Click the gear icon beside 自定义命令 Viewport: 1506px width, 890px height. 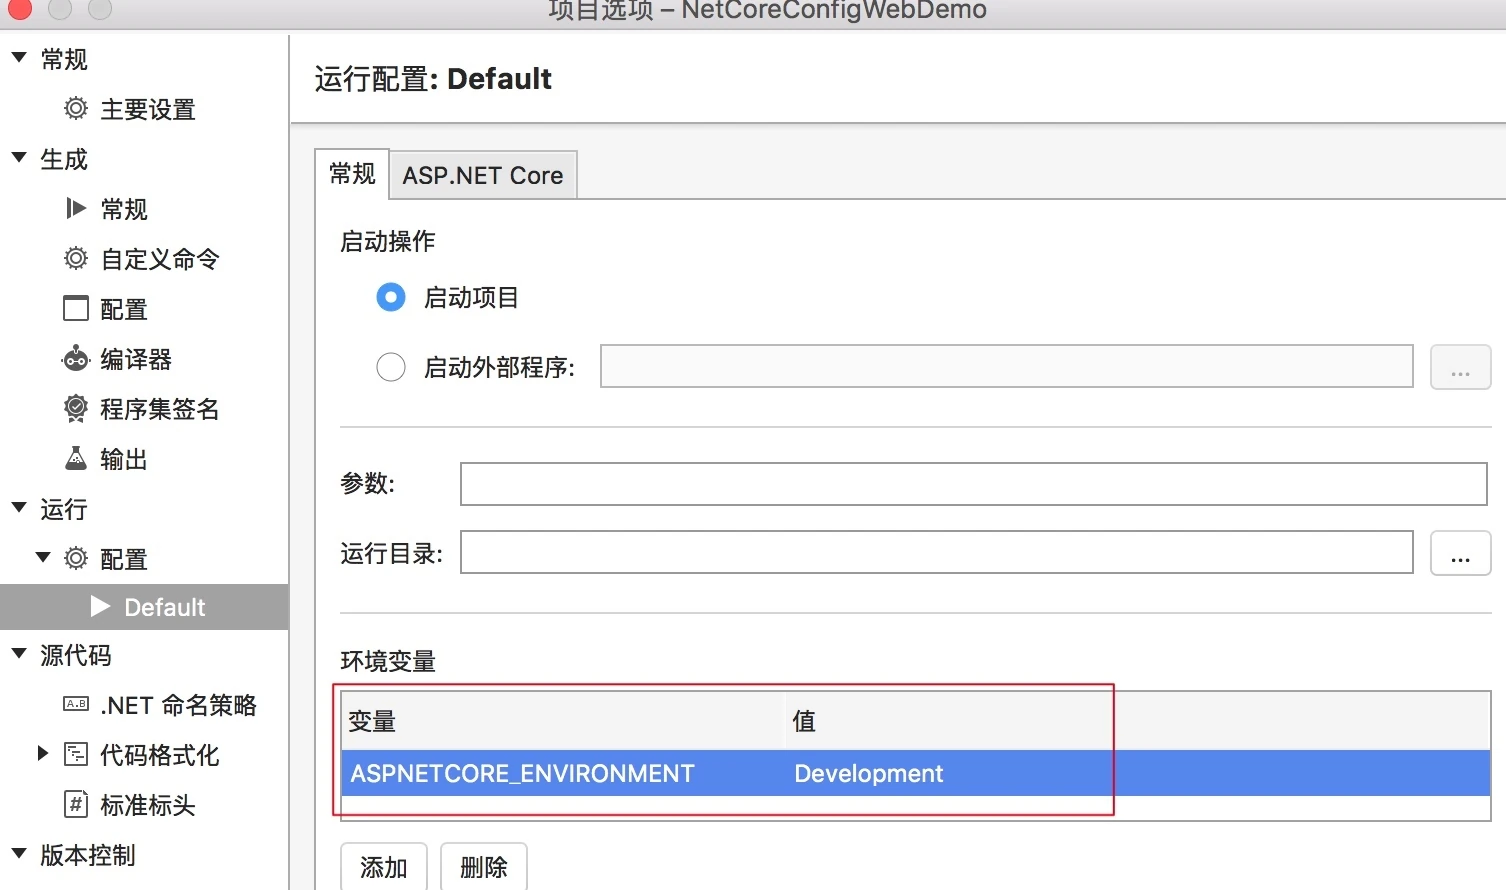[x=76, y=258]
